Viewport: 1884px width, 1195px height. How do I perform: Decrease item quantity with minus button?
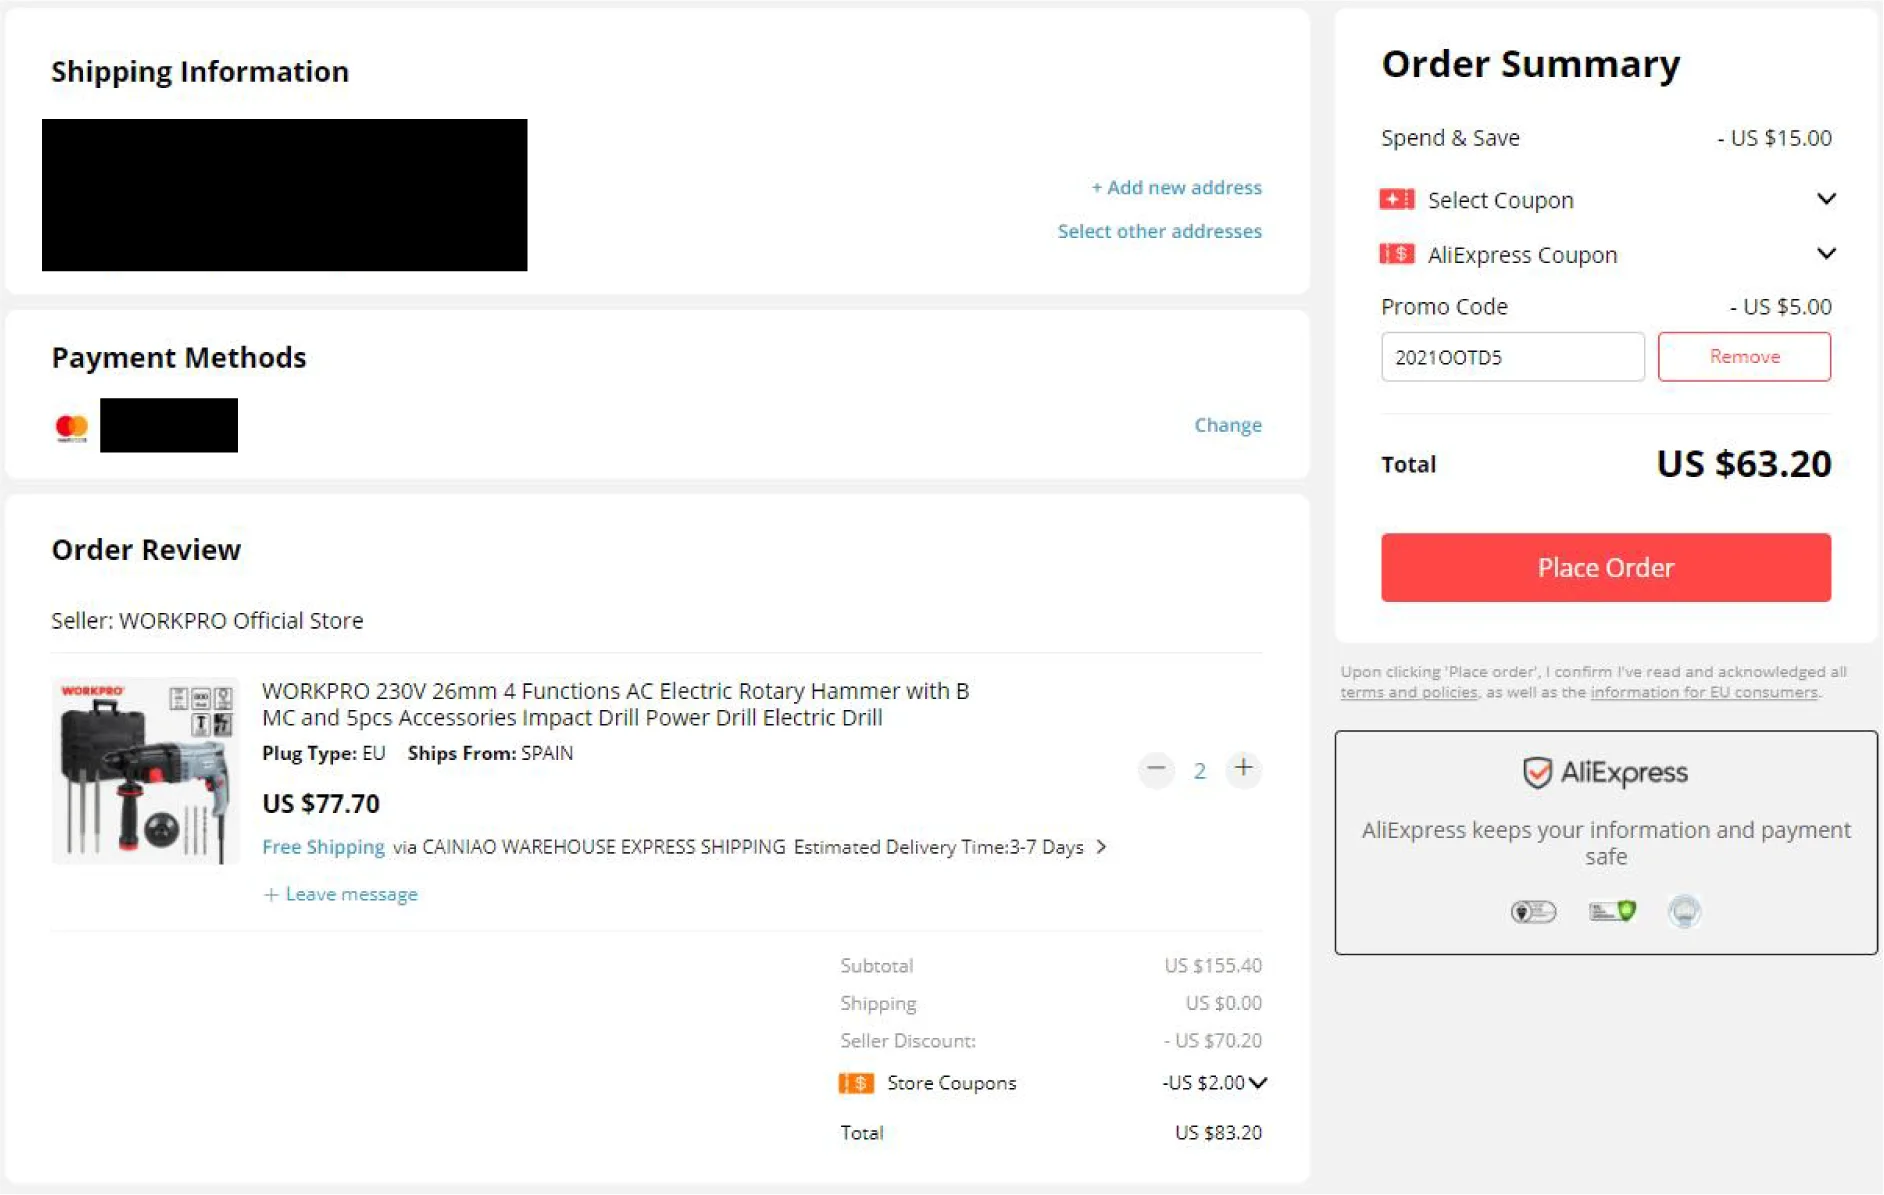1156,769
